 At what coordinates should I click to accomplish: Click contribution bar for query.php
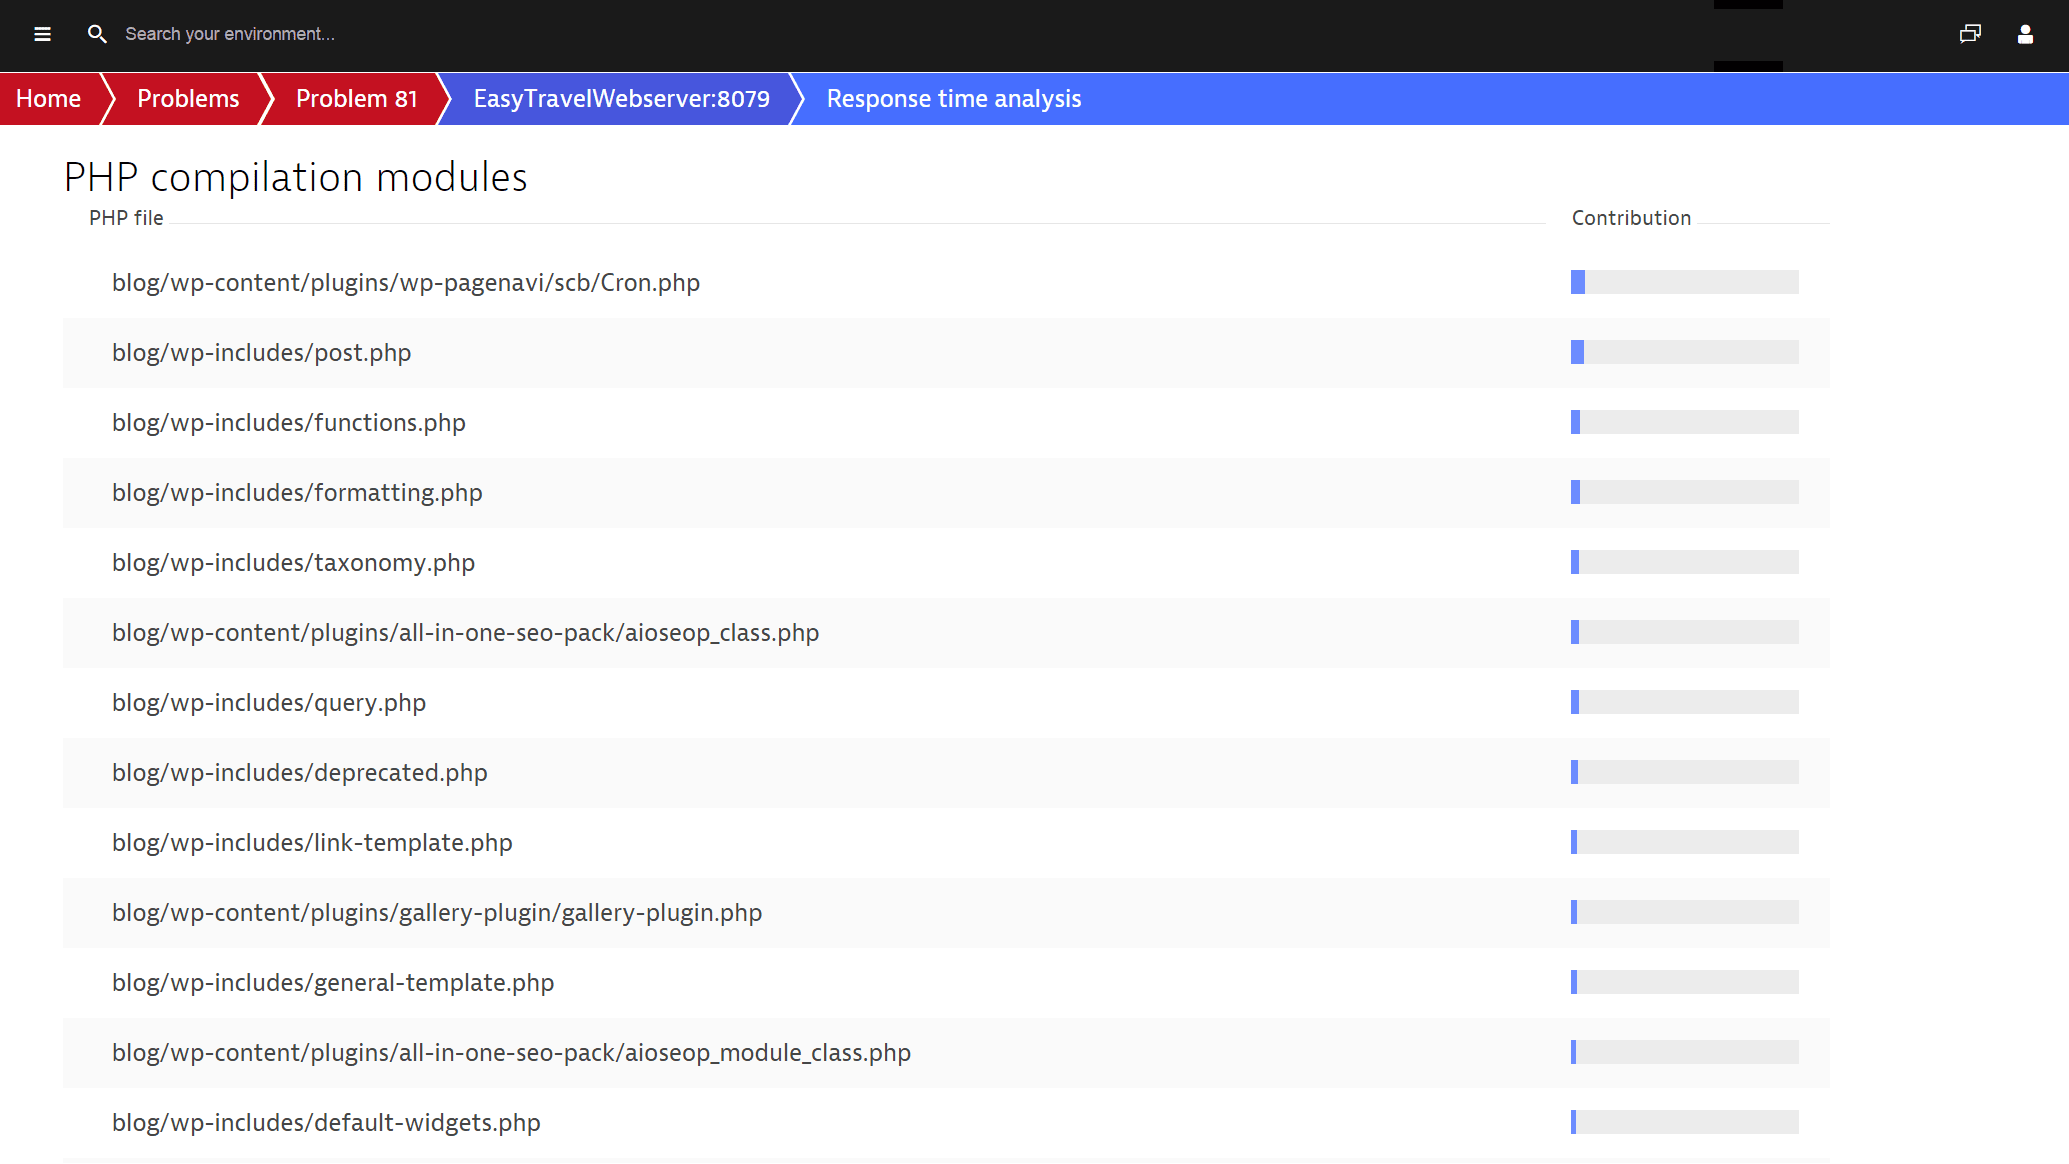tap(1685, 702)
